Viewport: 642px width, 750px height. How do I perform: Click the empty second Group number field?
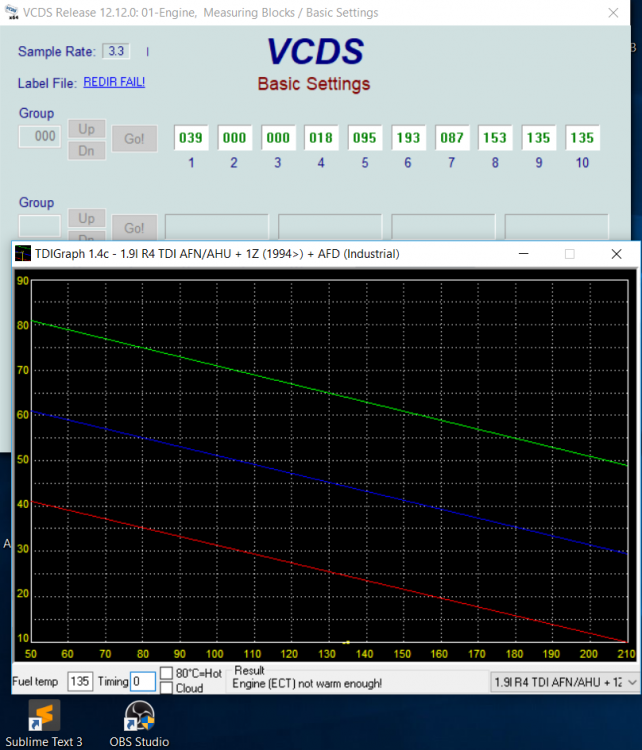[40, 226]
